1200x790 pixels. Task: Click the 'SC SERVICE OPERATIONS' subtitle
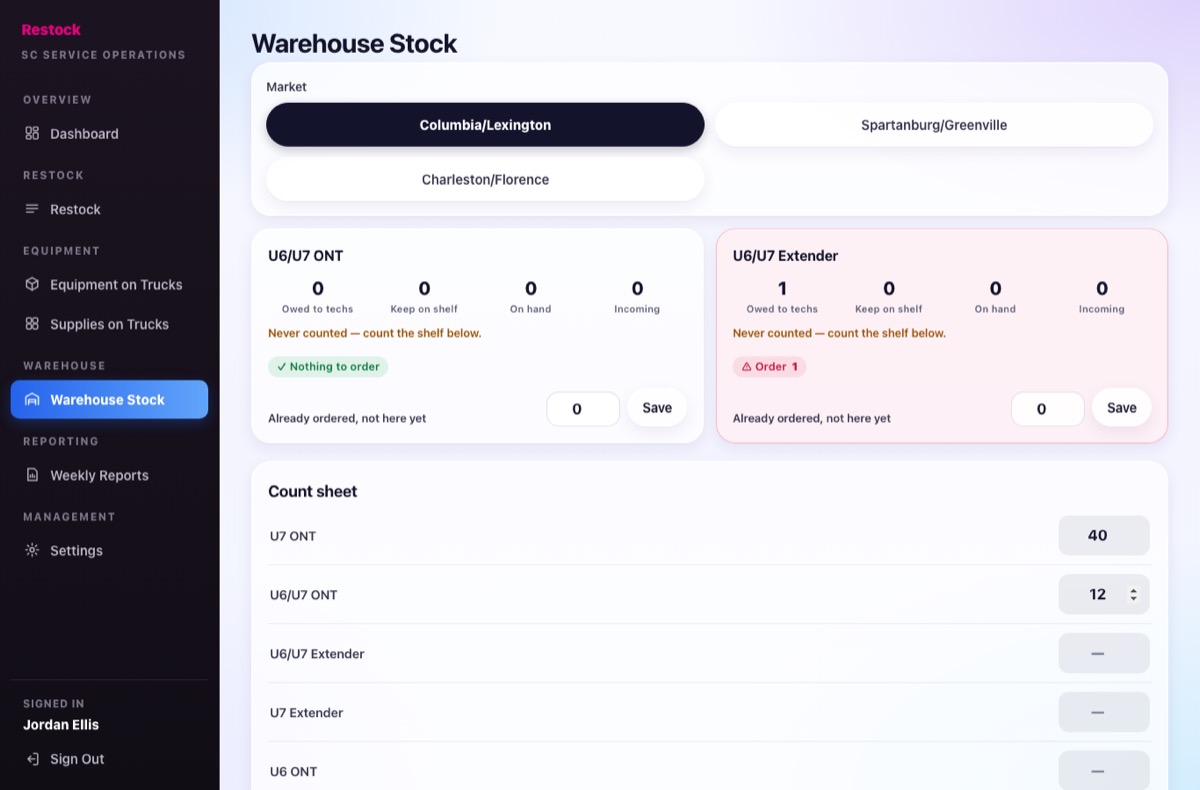103,55
